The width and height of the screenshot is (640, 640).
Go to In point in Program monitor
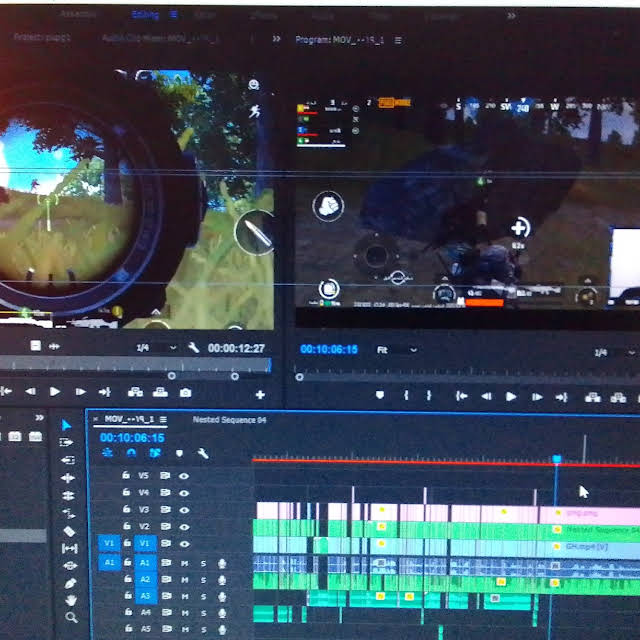(x=462, y=396)
